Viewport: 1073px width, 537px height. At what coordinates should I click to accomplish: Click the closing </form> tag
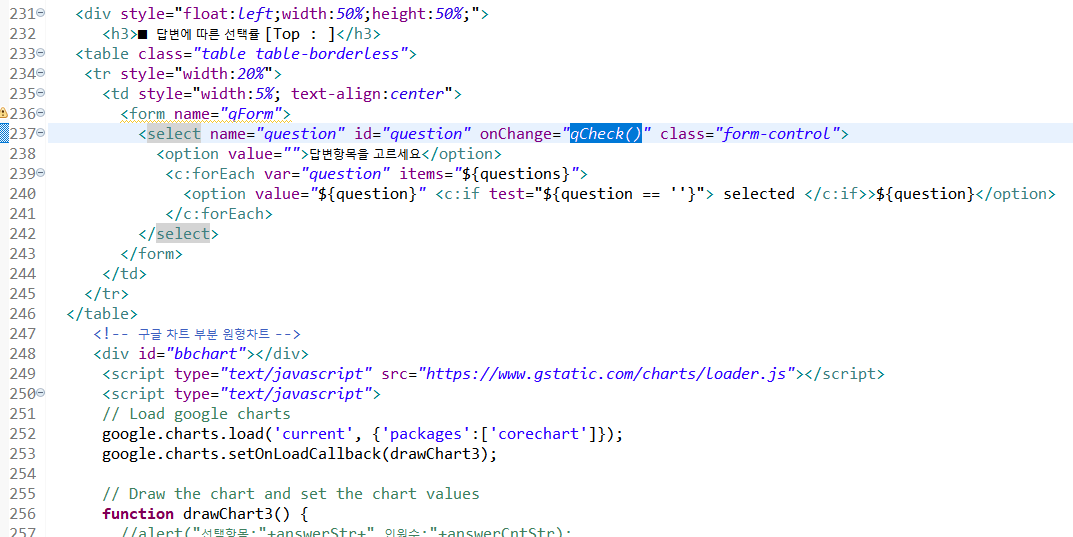tap(152, 254)
